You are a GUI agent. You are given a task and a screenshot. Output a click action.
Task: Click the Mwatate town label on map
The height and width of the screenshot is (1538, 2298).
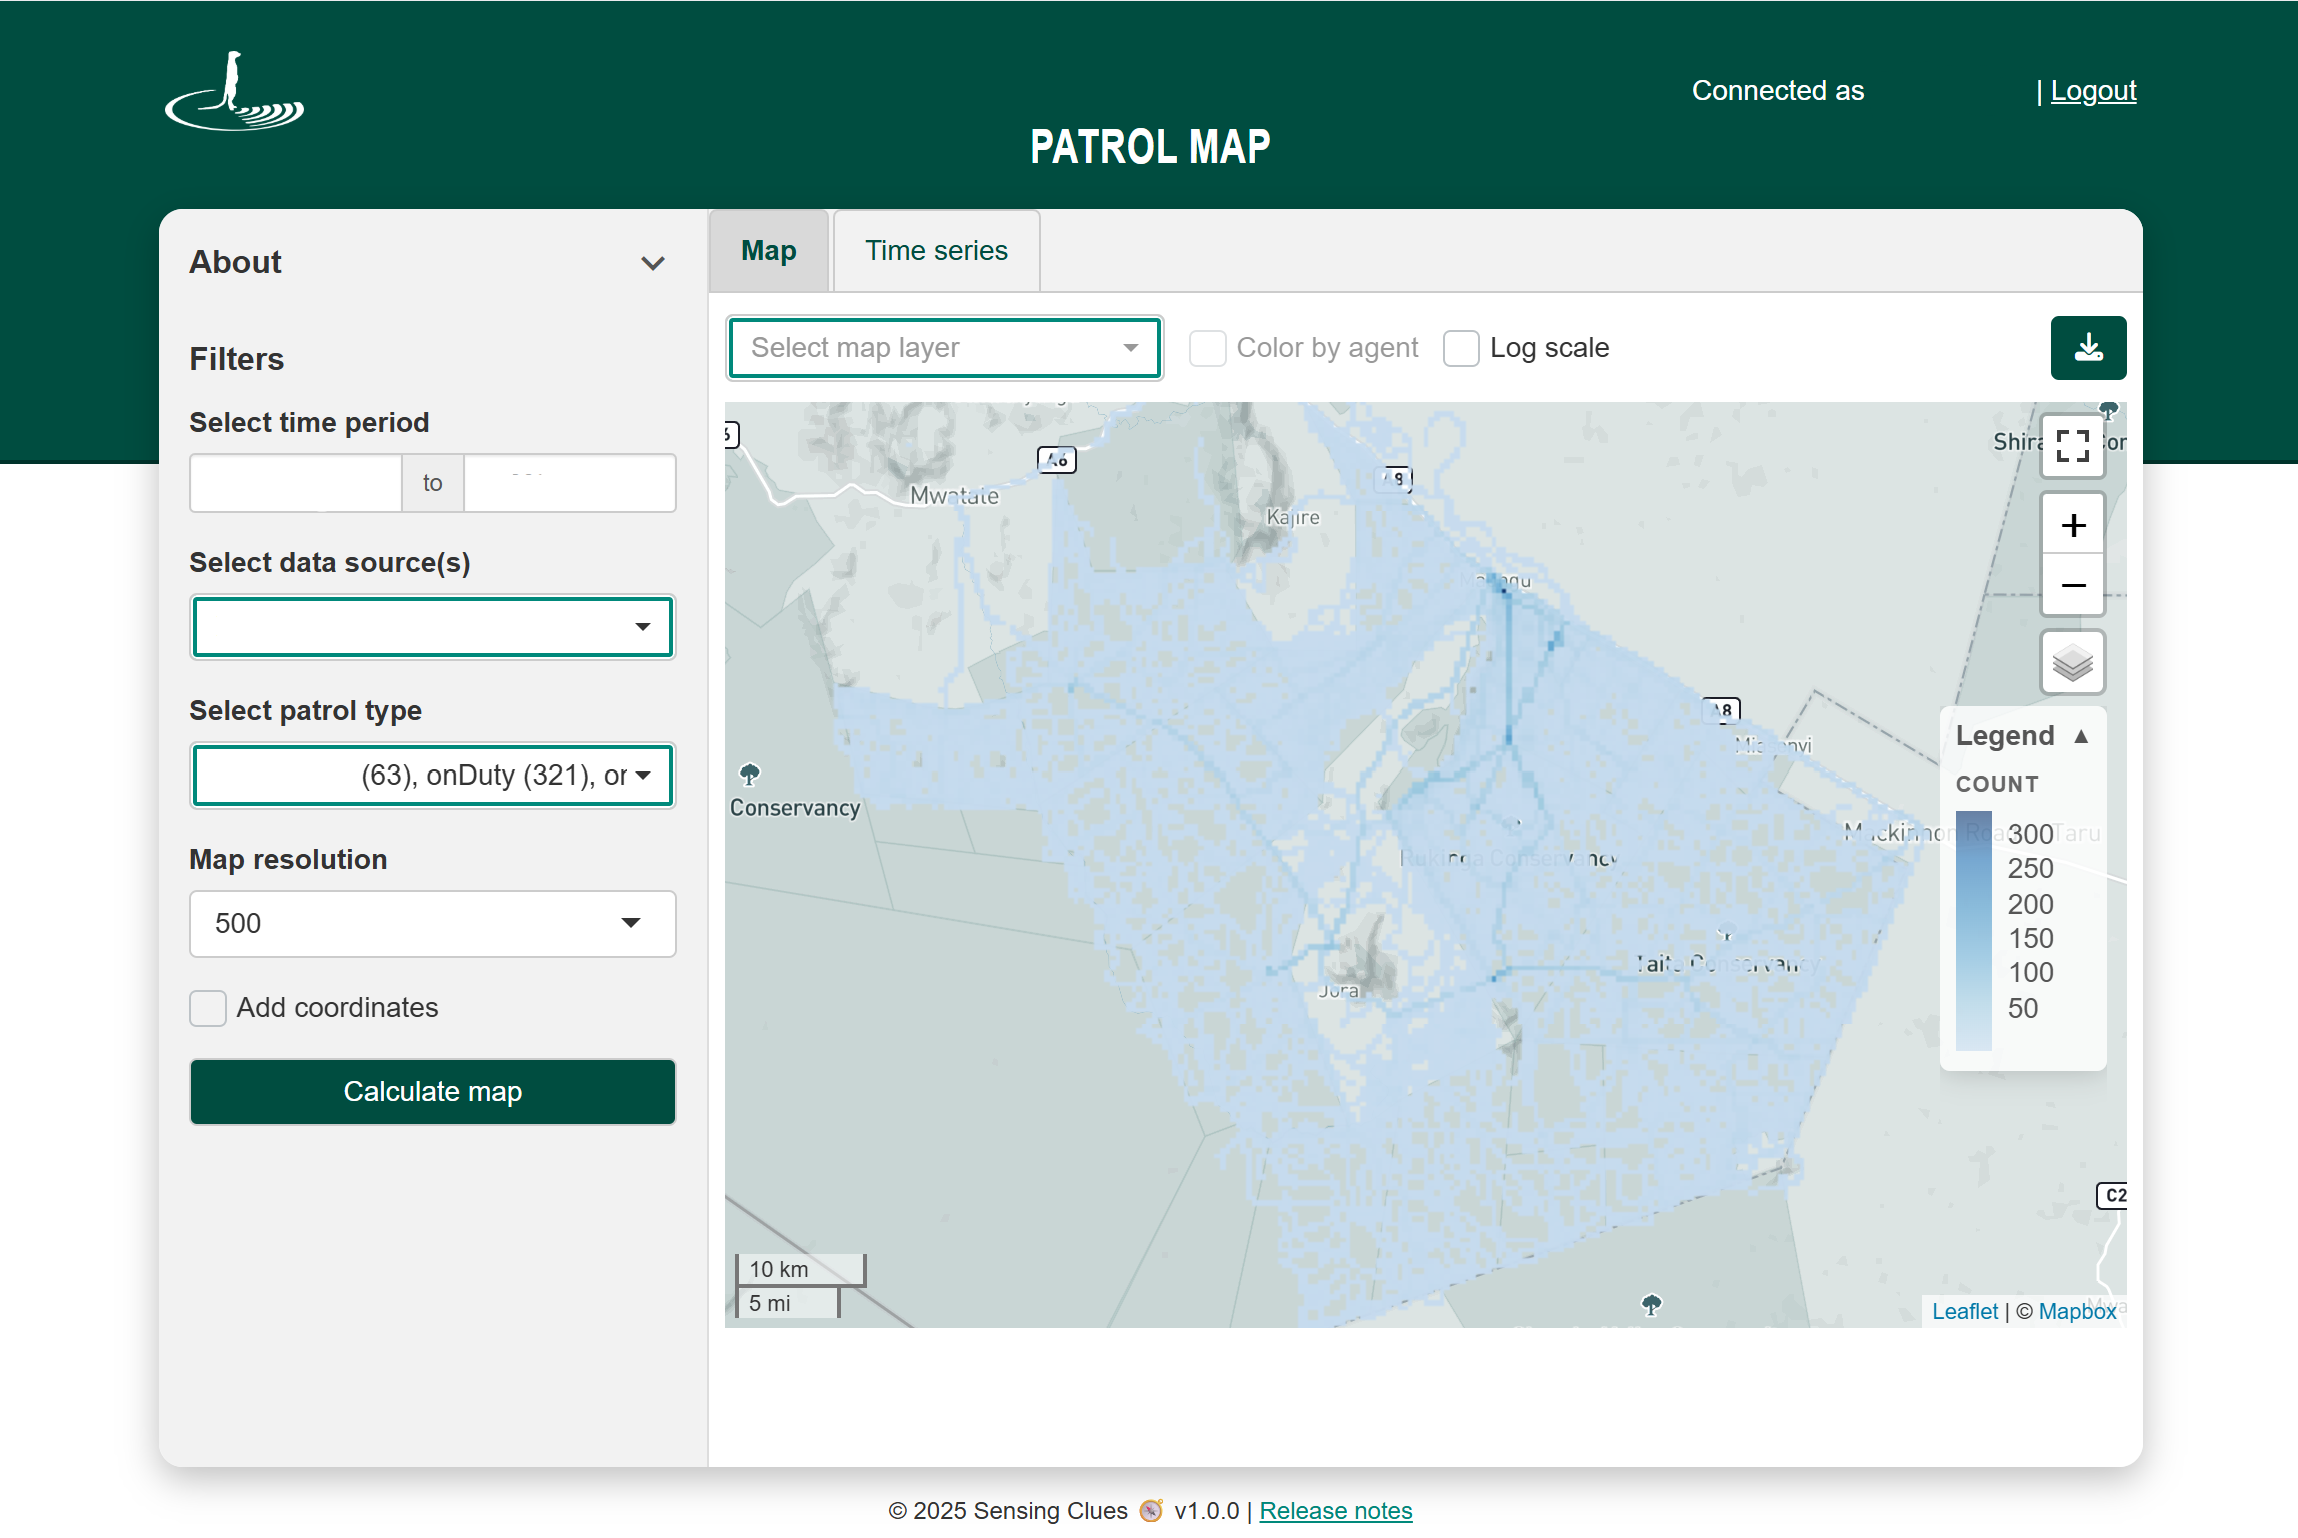[954, 495]
